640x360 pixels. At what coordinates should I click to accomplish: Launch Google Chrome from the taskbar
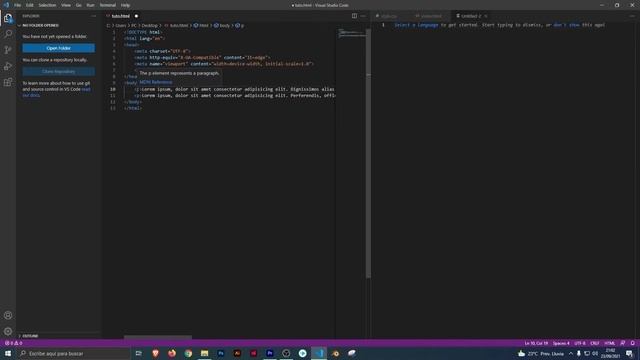click(x=188, y=353)
